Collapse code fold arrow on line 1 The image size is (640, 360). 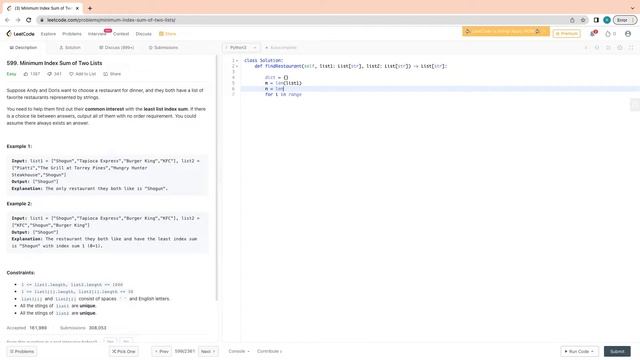click(237, 60)
